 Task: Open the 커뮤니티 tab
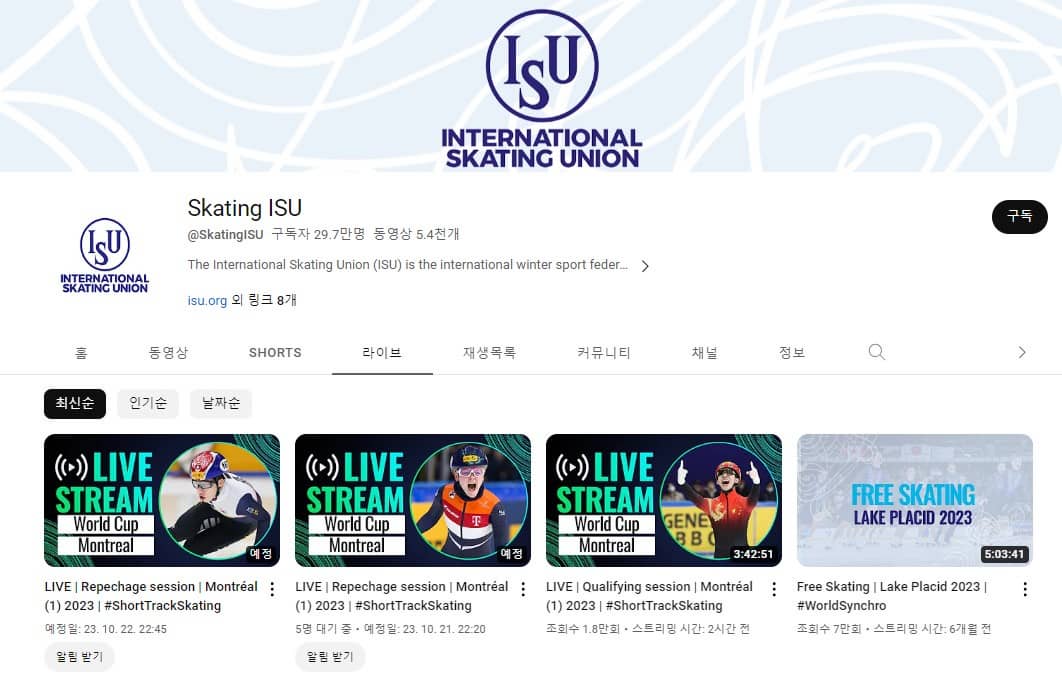[x=603, y=353]
